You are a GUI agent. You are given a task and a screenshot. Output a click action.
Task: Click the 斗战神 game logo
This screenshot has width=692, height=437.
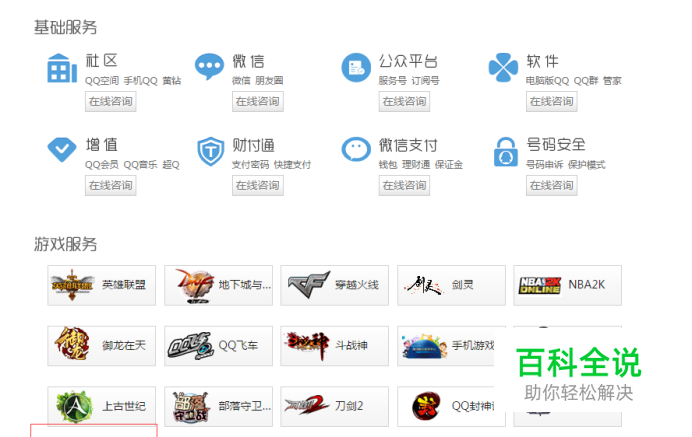307,345
